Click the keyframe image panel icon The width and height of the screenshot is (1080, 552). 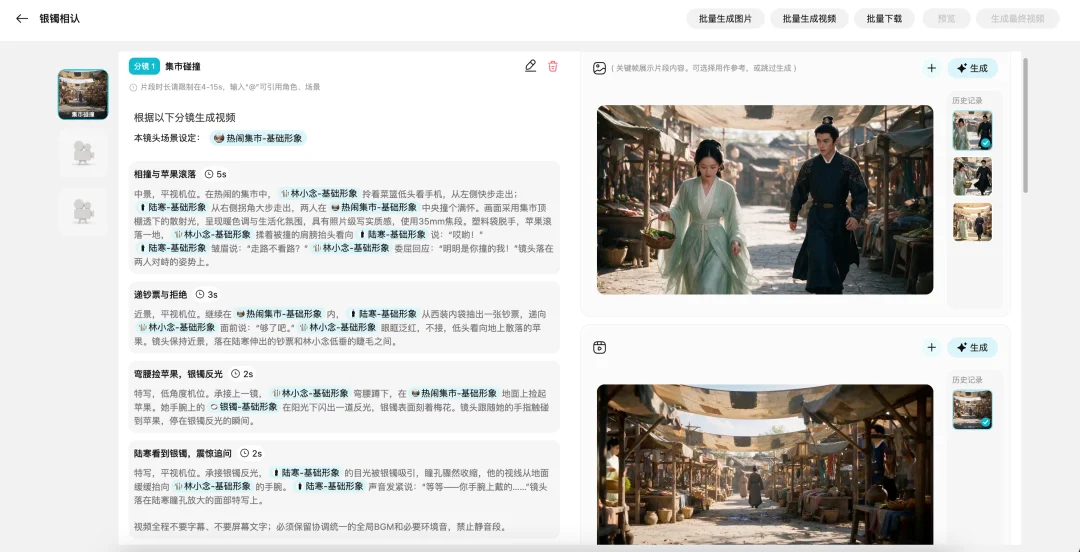[599, 68]
